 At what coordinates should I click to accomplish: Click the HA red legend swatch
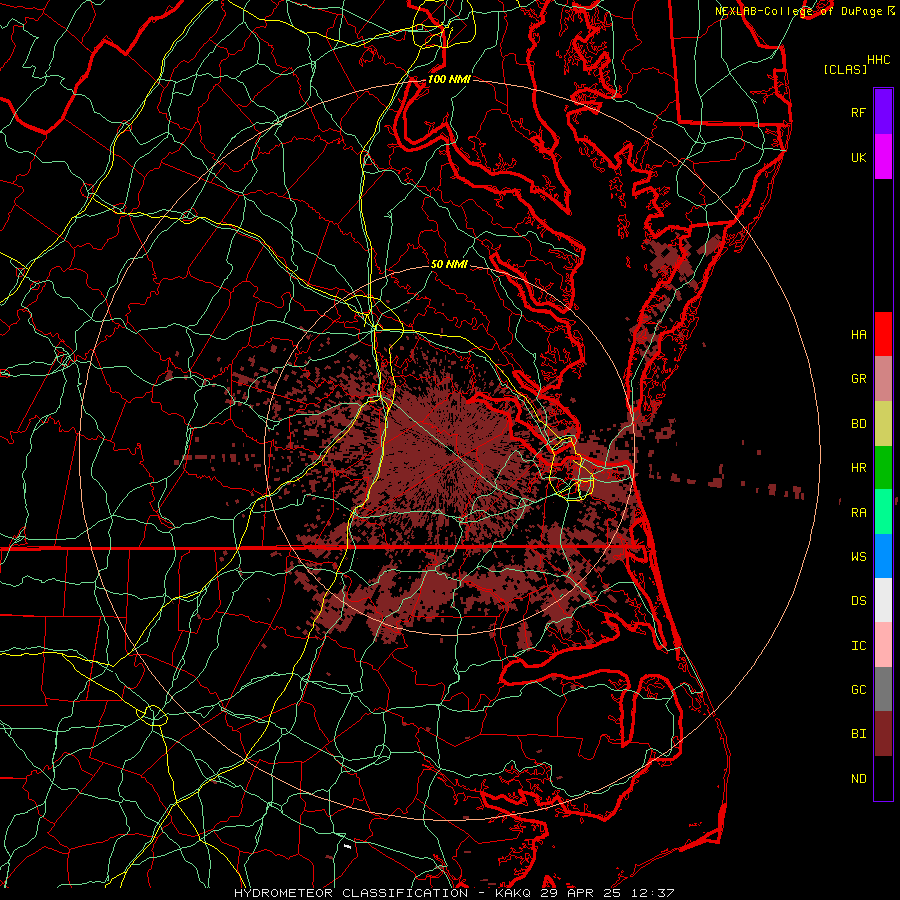tap(883, 334)
